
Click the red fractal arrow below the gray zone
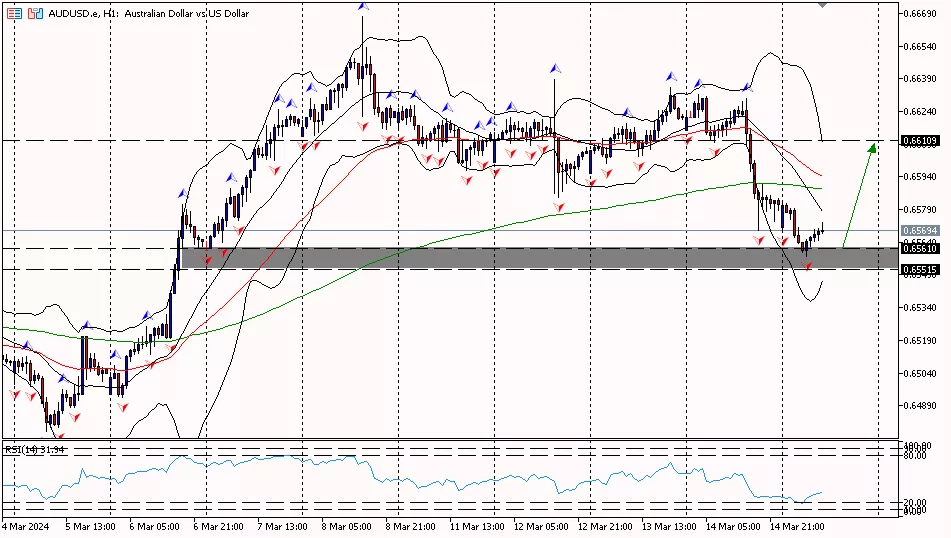tap(808, 266)
